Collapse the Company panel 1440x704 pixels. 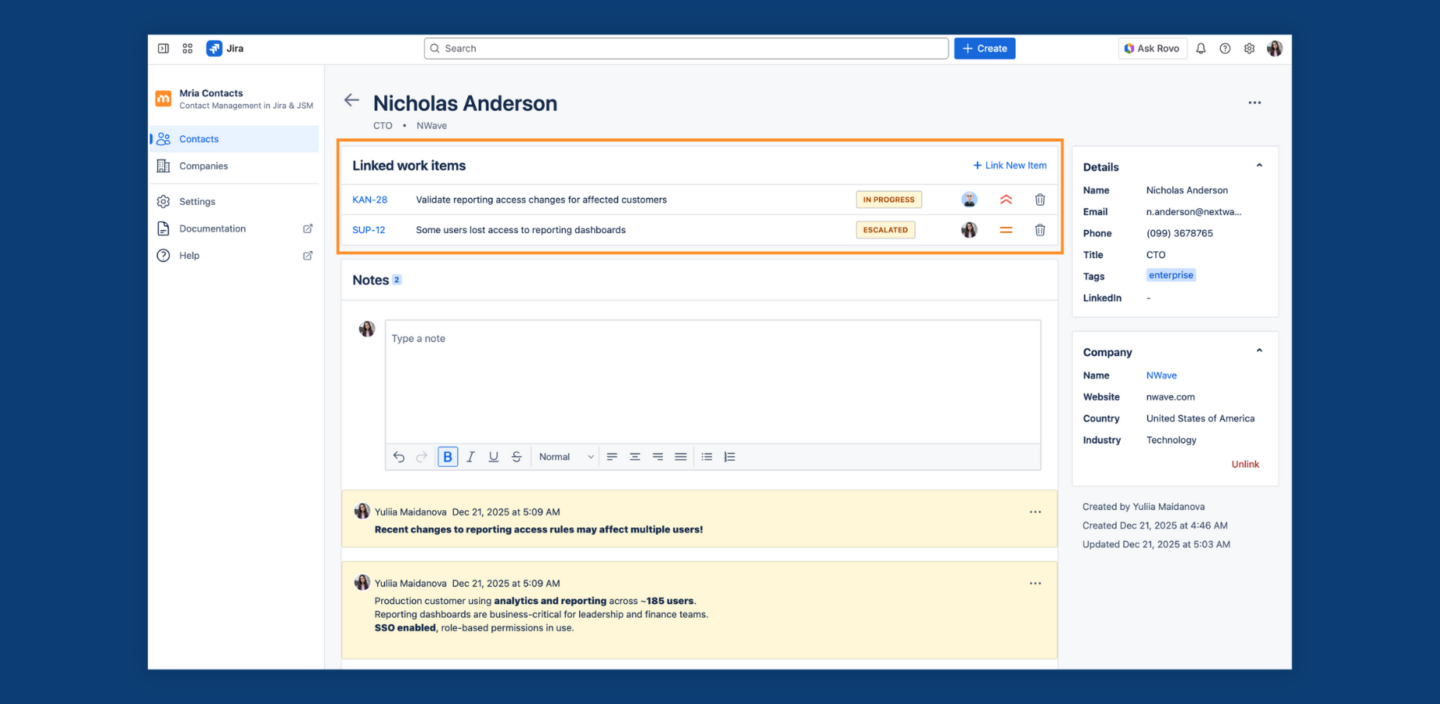(x=1258, y=351)
